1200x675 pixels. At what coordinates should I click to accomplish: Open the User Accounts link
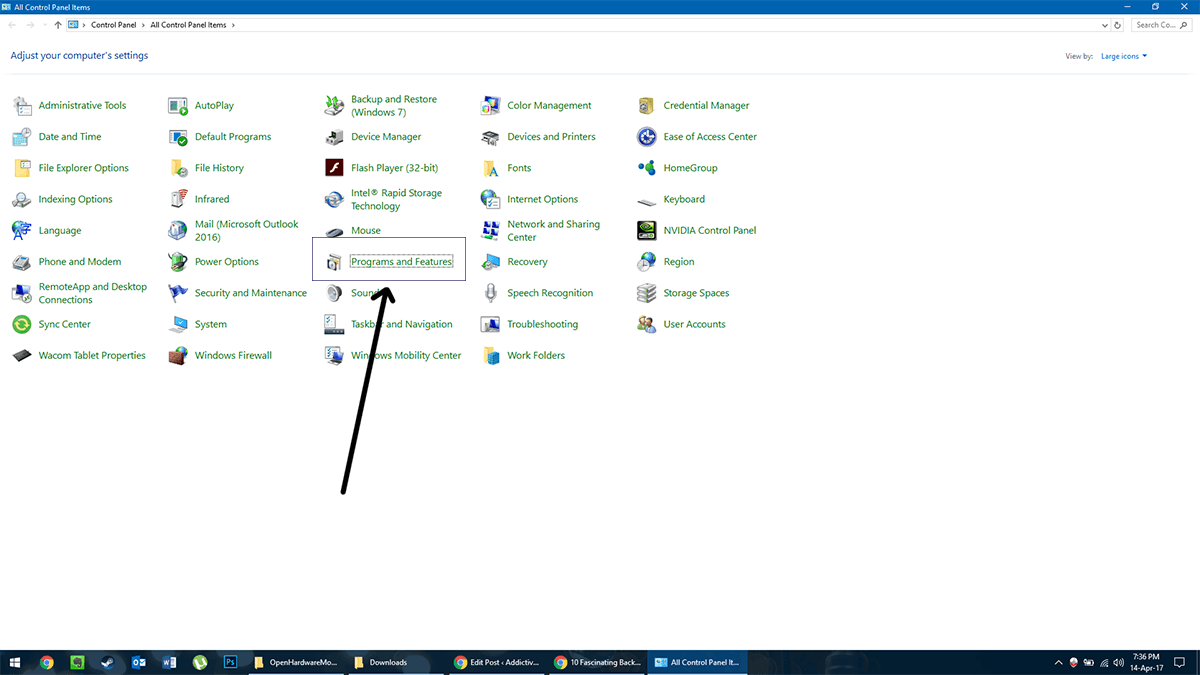[694, 324]
